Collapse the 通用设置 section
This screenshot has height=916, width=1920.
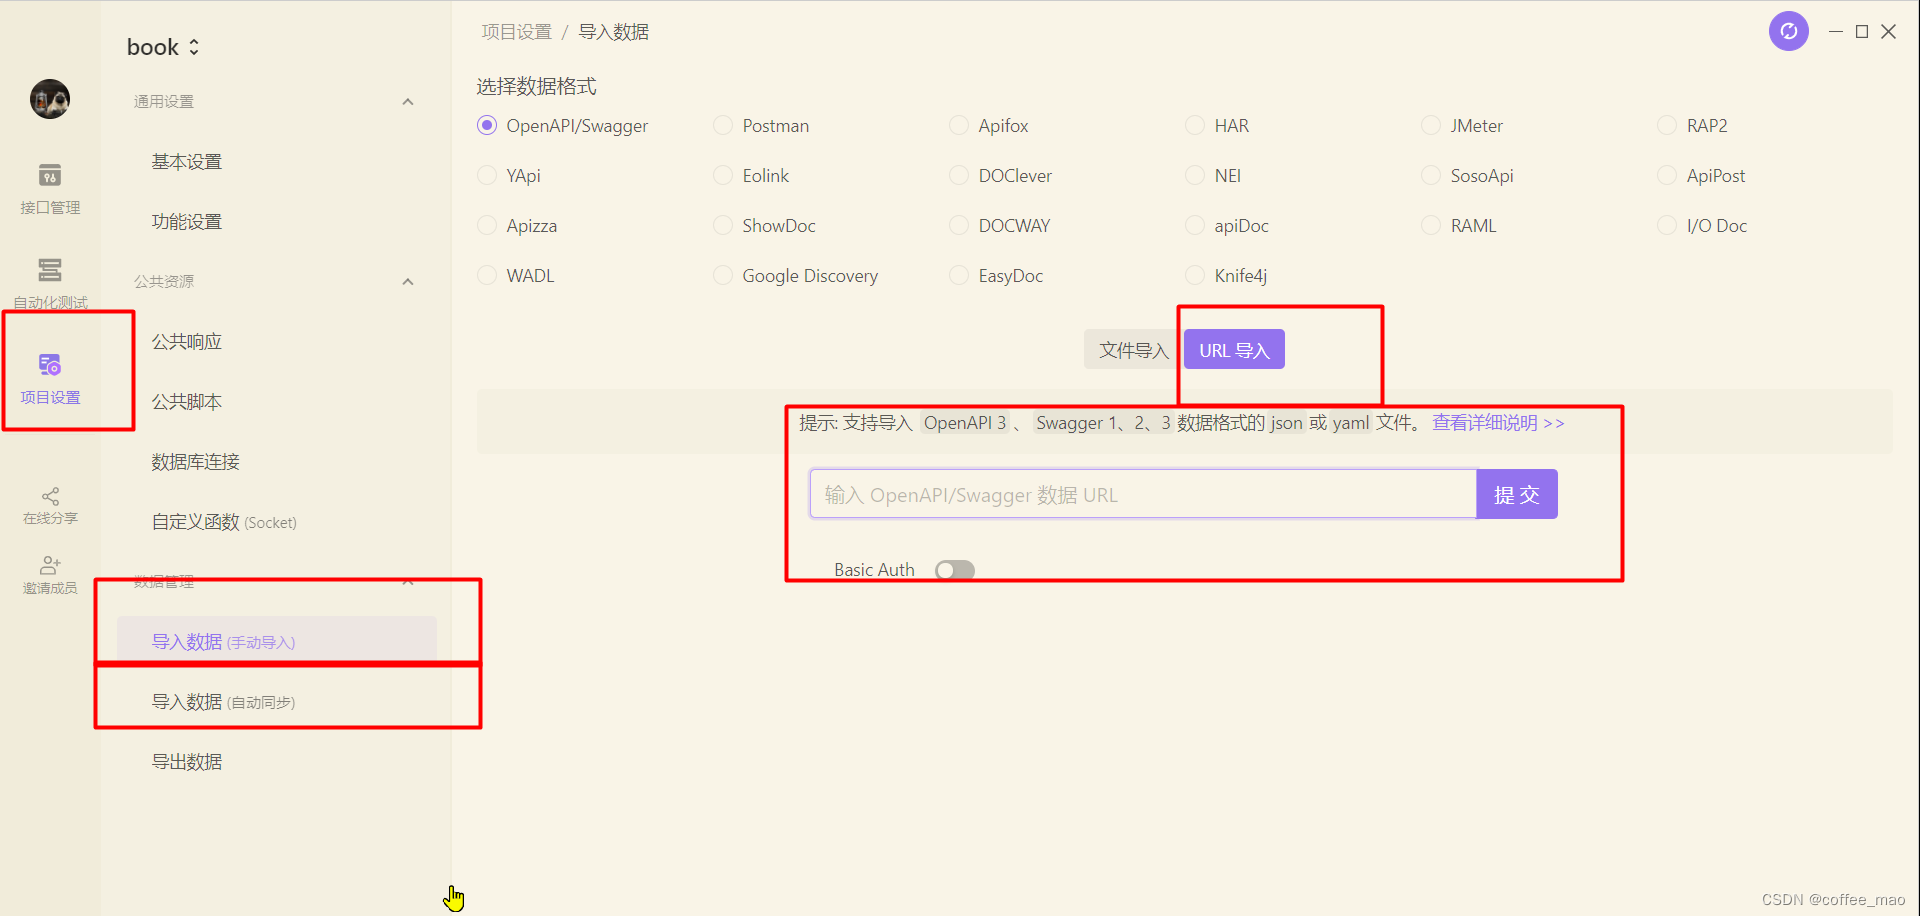407,101
